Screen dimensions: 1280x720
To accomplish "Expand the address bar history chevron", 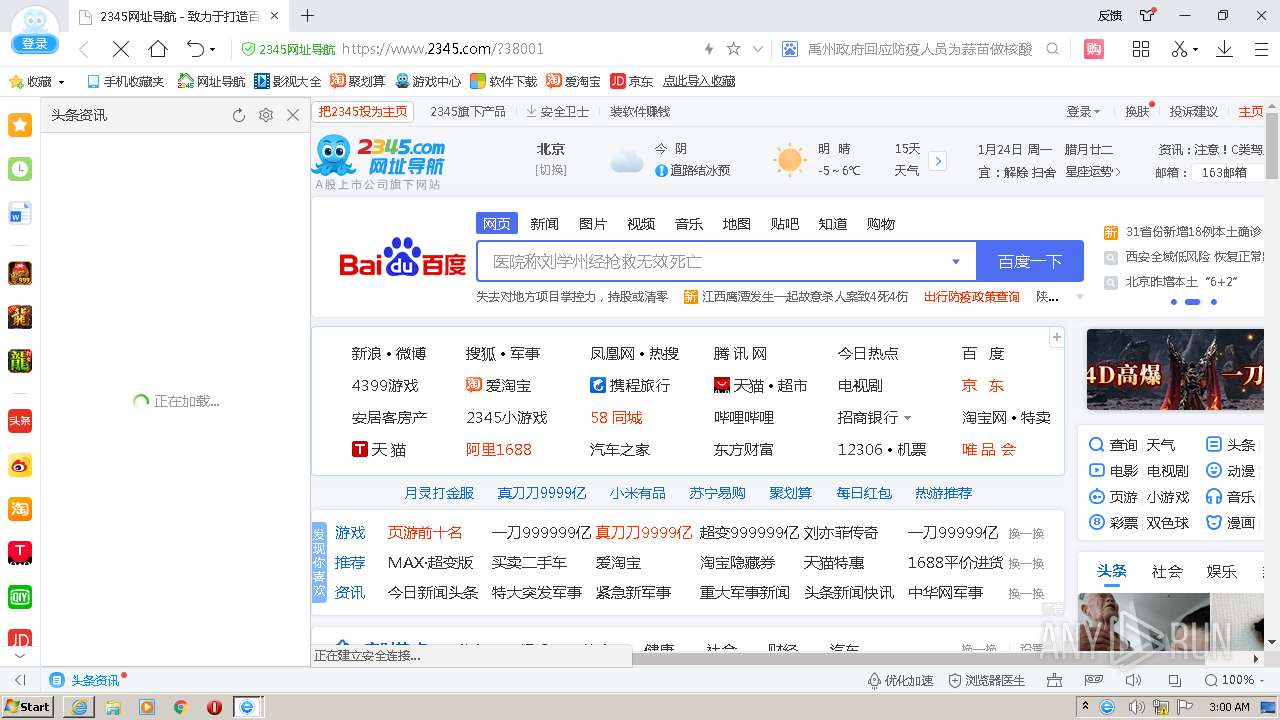I will click(x=758, y=49).
